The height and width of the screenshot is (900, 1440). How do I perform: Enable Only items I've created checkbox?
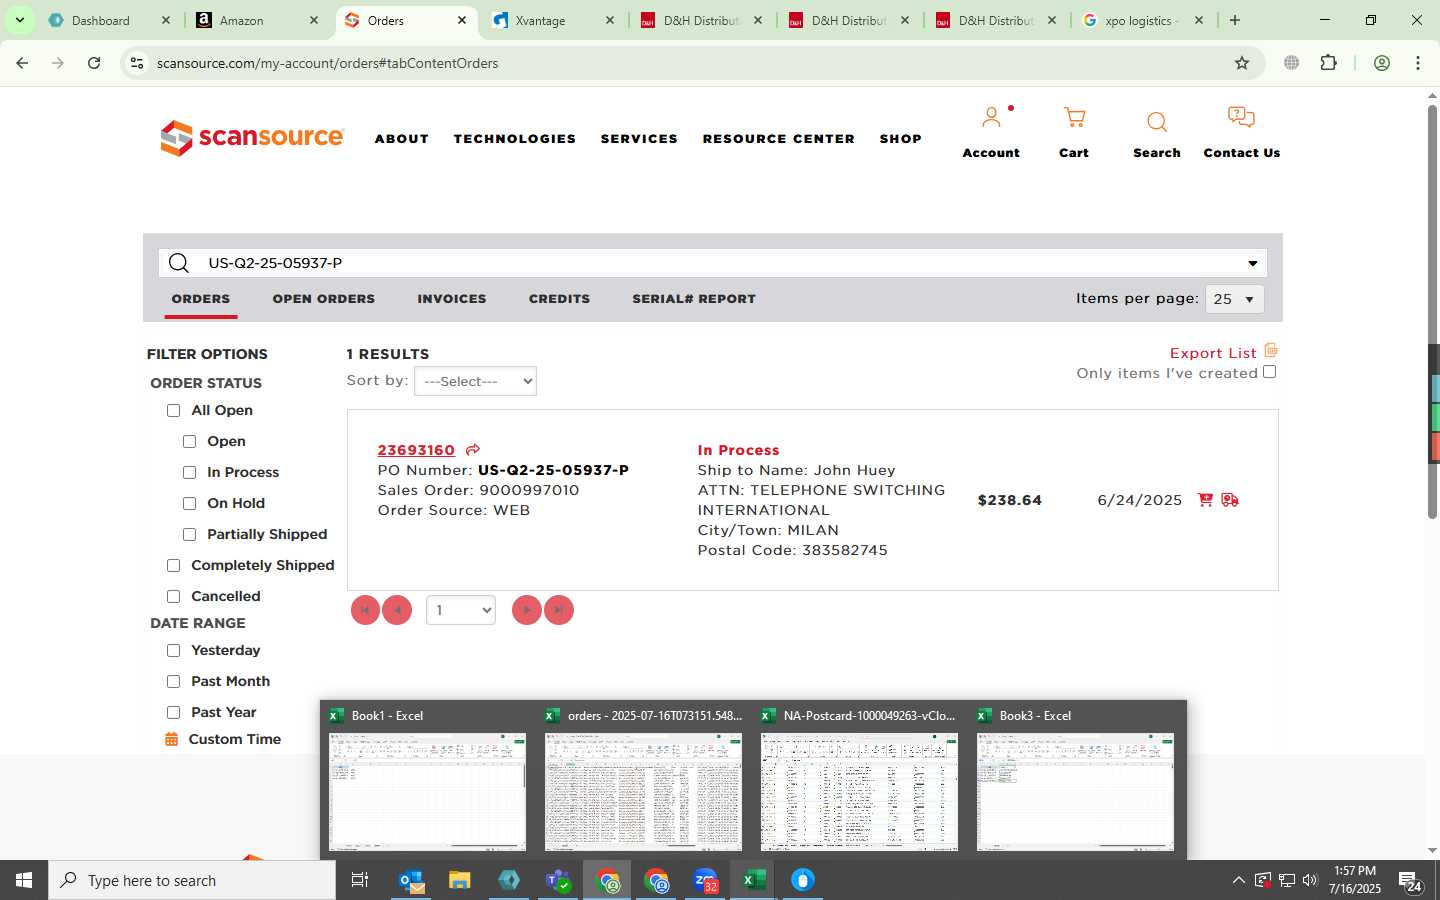(1269, 372)
